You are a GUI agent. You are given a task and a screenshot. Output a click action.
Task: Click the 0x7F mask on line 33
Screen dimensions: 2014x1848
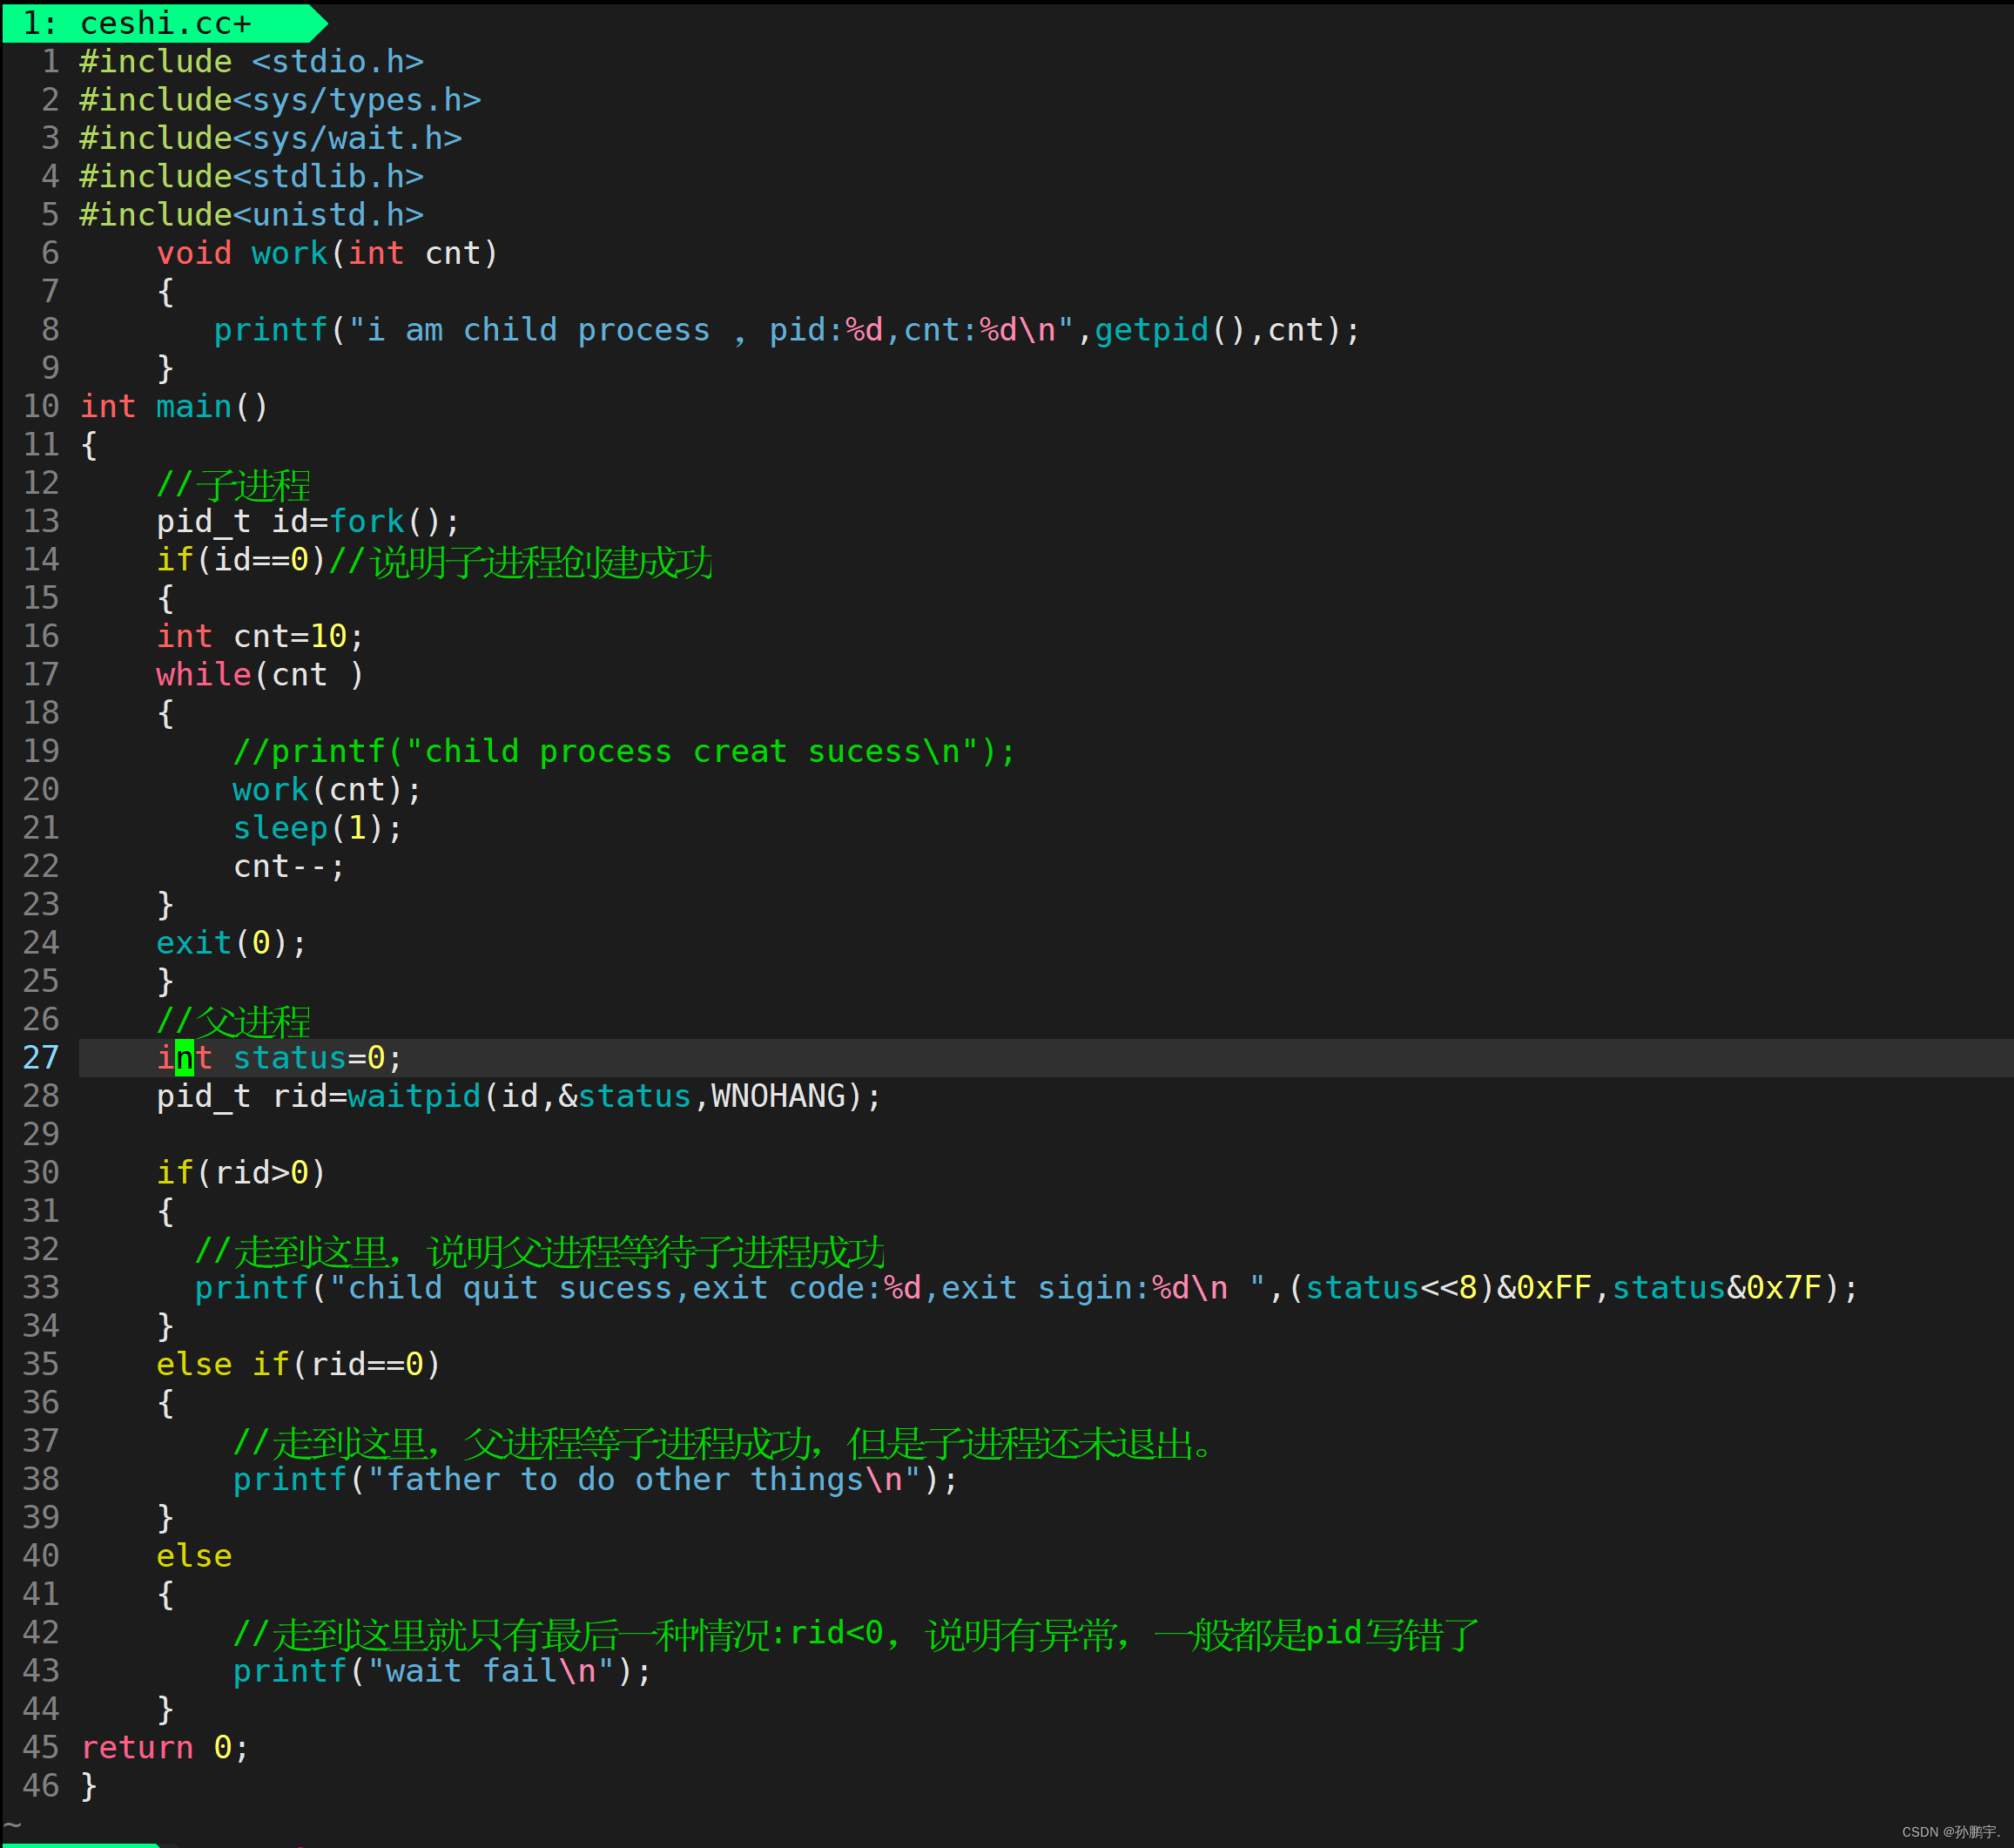(x=1783, y=1287)
